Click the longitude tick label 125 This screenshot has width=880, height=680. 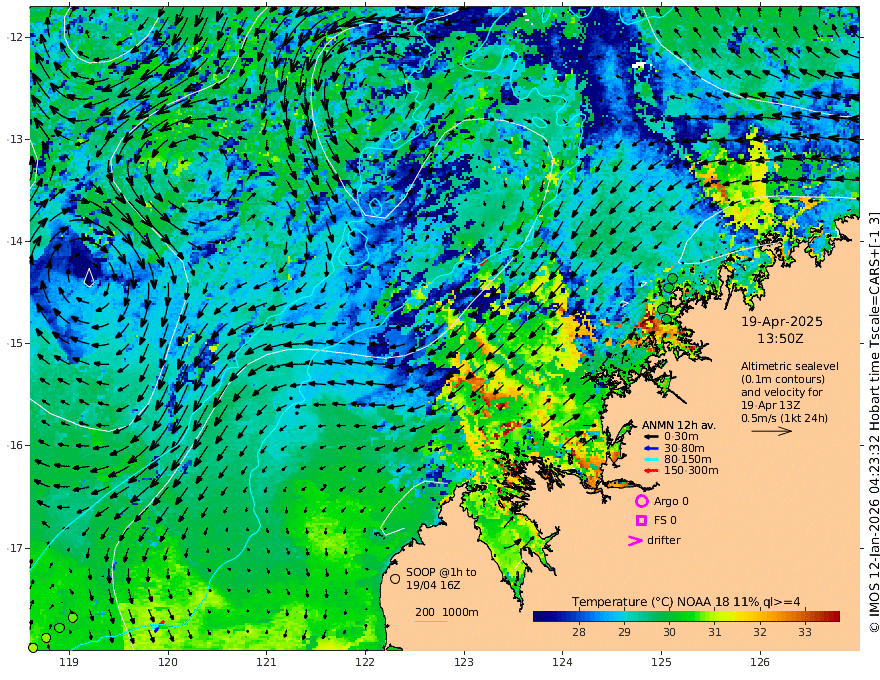661,662
